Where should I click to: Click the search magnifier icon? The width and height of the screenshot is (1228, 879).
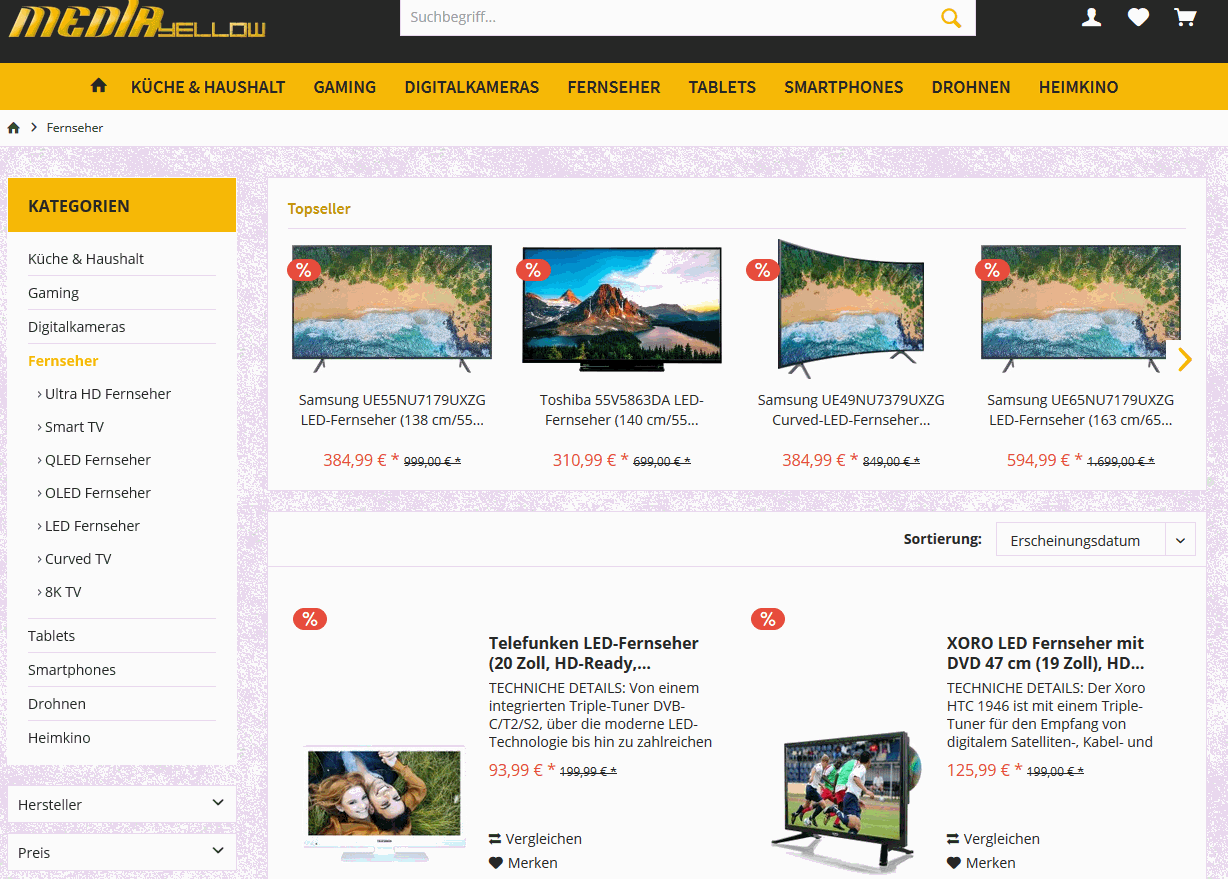[951, 17]
